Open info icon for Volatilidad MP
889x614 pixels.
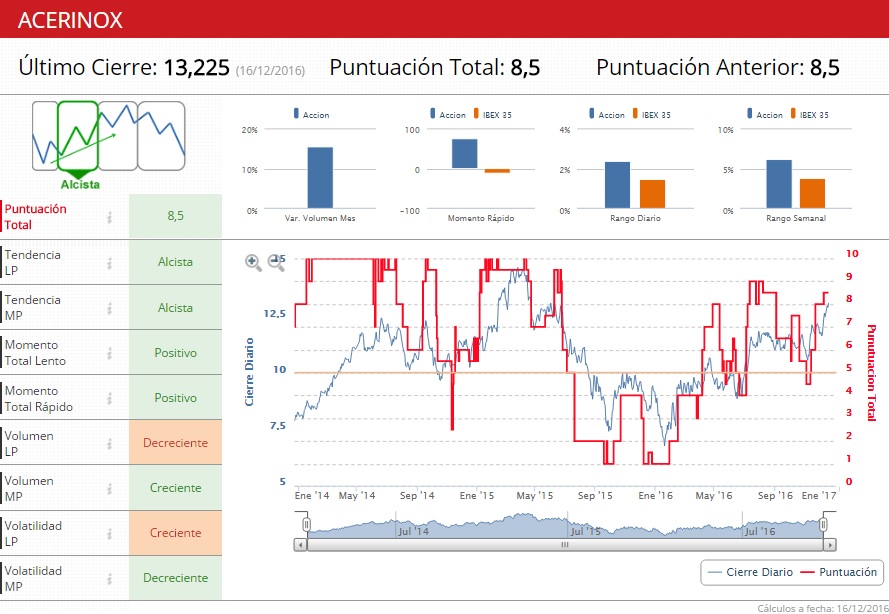(109, 578)
